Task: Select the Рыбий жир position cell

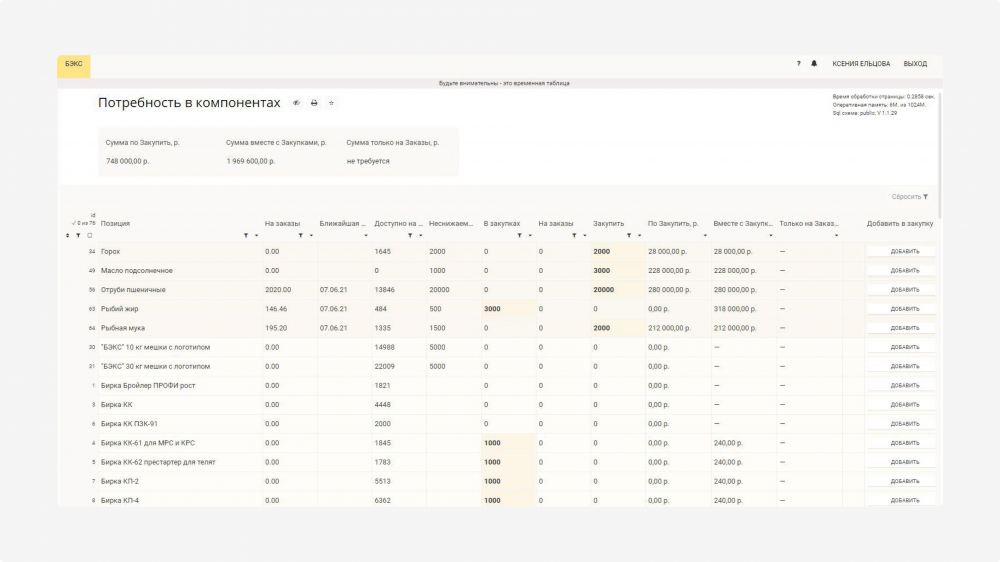Action: click(x=180, y=309)
